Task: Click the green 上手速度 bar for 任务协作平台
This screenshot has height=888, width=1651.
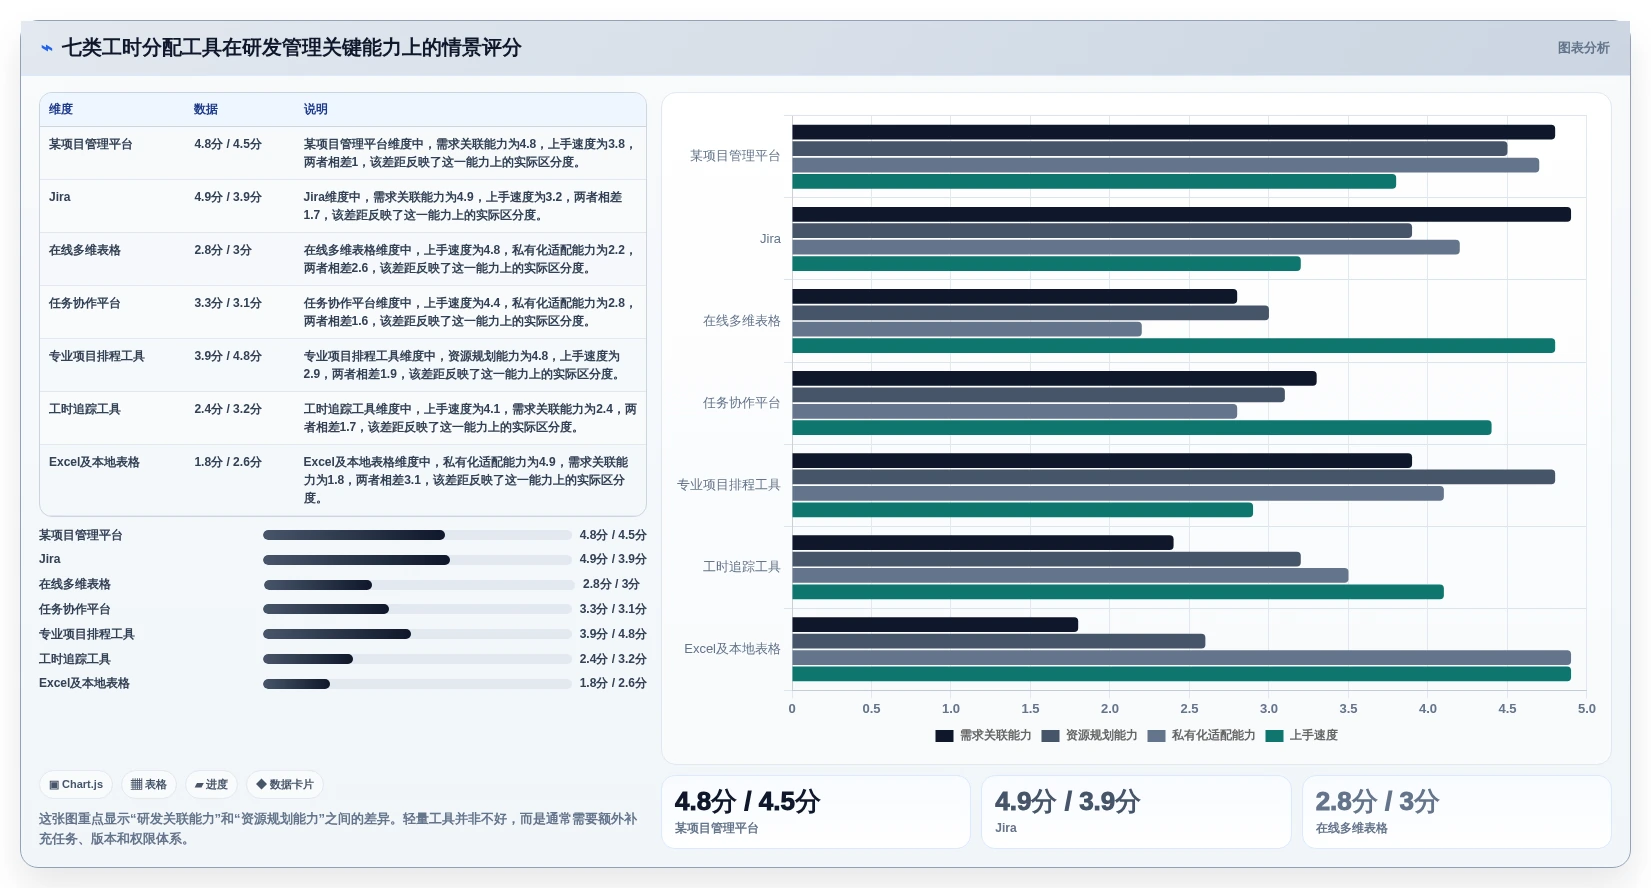Action: coord(1141,428)
